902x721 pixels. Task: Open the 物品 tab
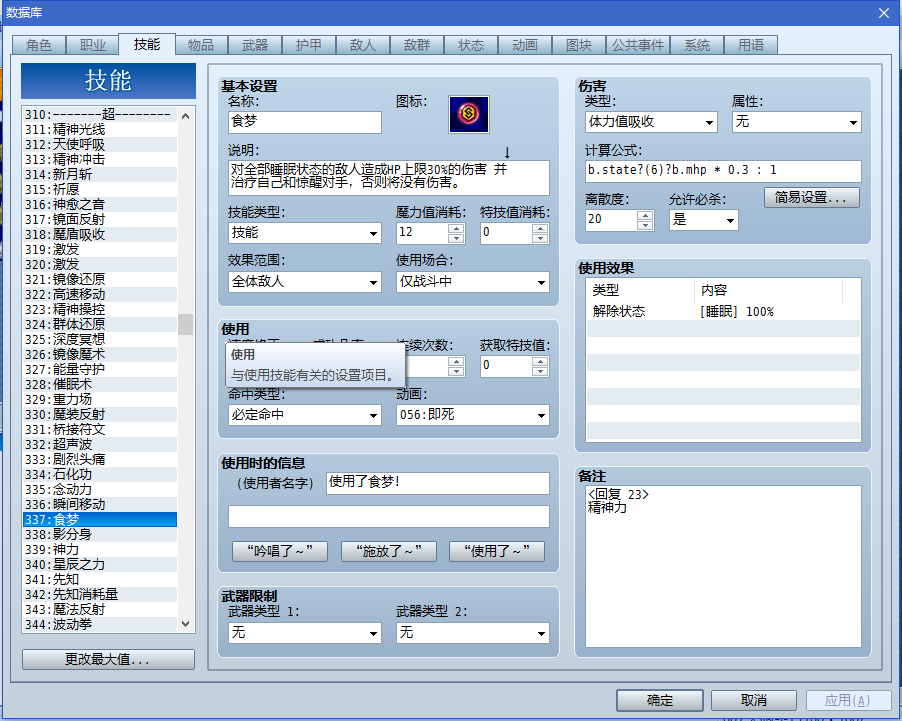pyautogui.click(x=201, y=45)
